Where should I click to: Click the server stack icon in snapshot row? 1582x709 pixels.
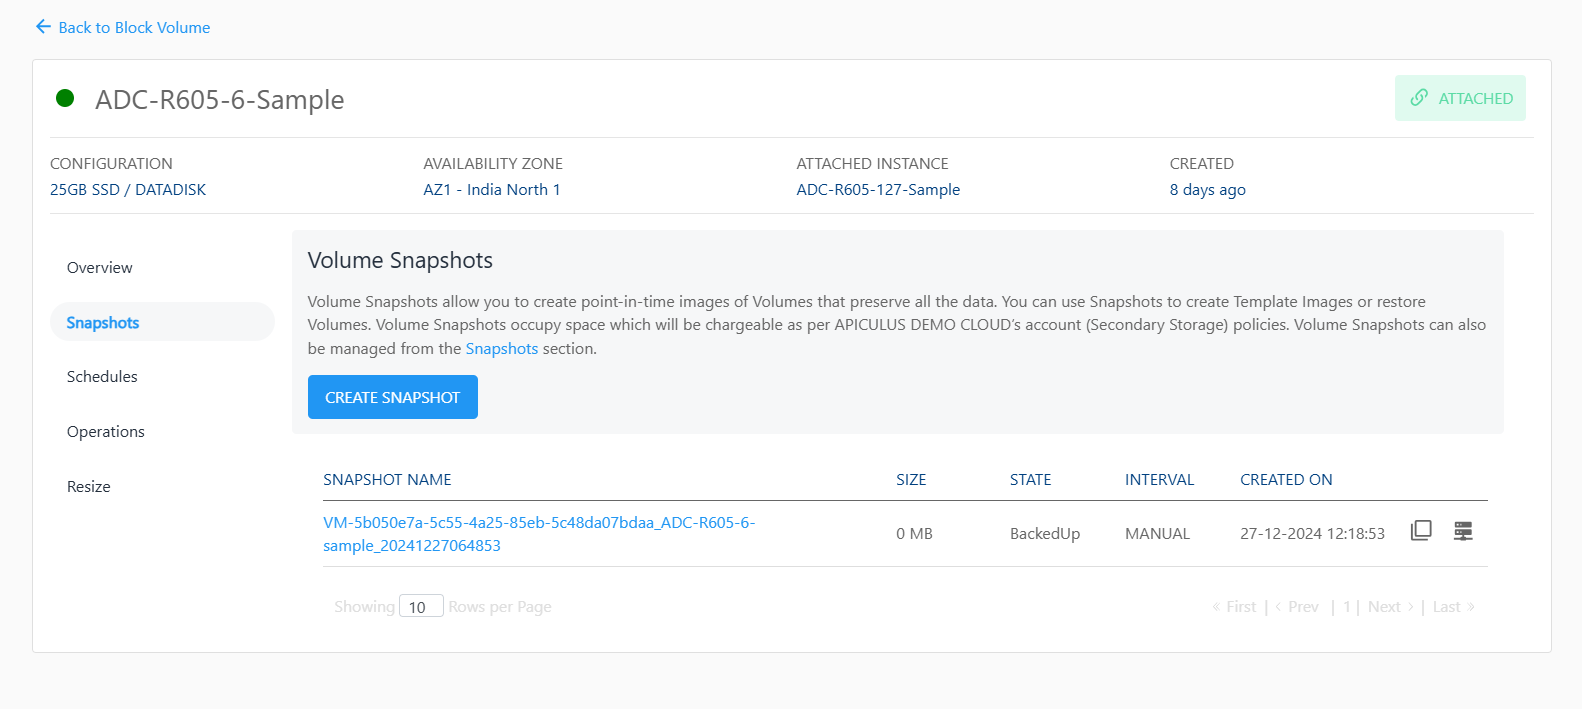[x=1463, y=531]
